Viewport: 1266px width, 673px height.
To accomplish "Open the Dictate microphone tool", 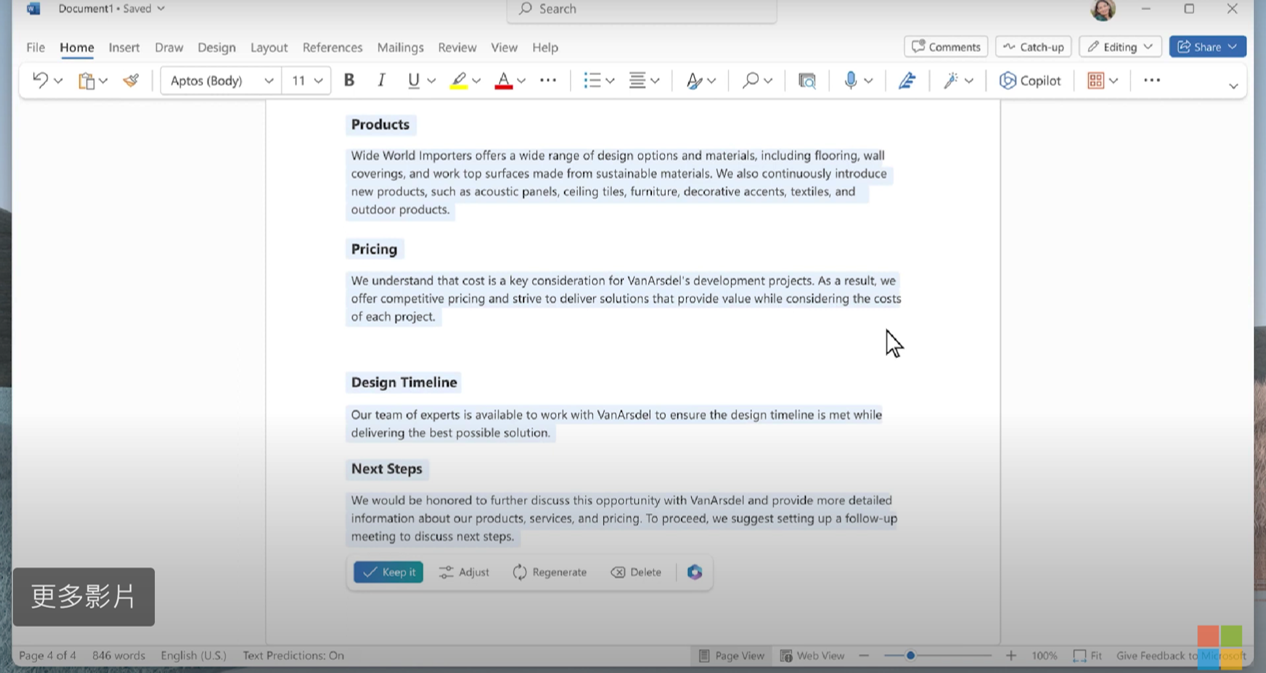I will pyautogui.click(x=850, y=81).
